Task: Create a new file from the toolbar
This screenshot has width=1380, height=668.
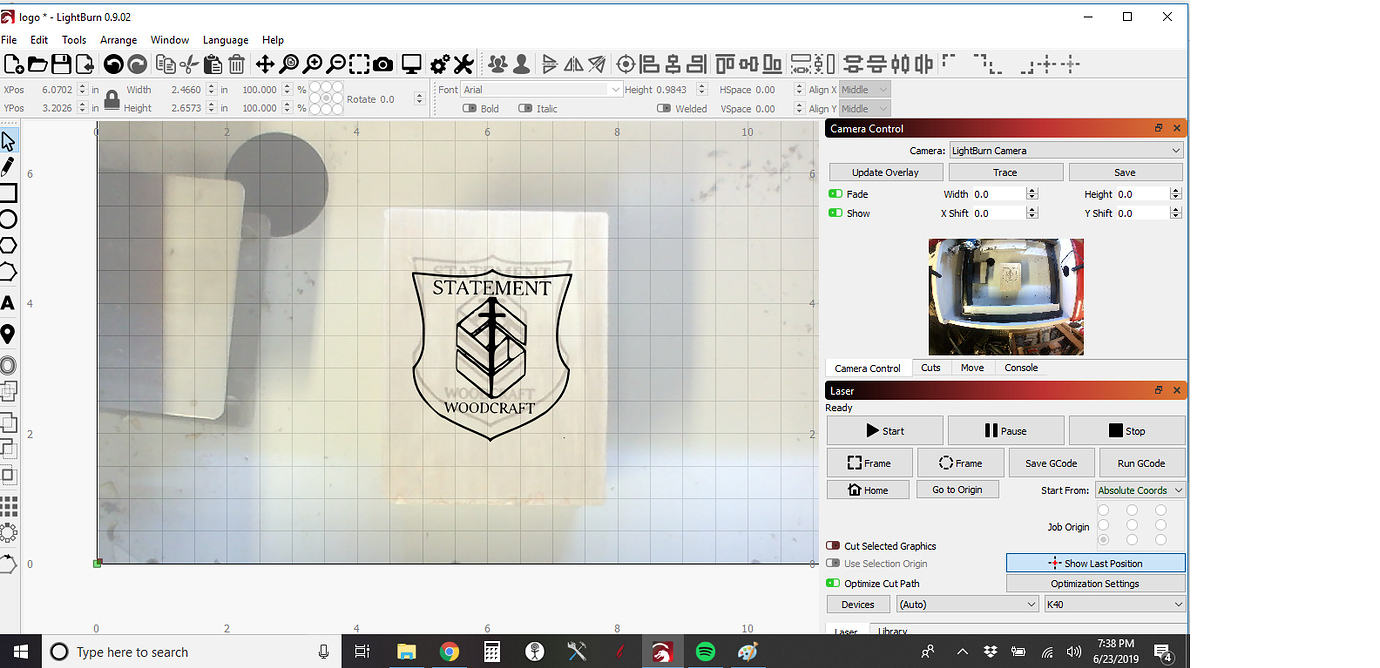Action: click(x=13, y=65)
